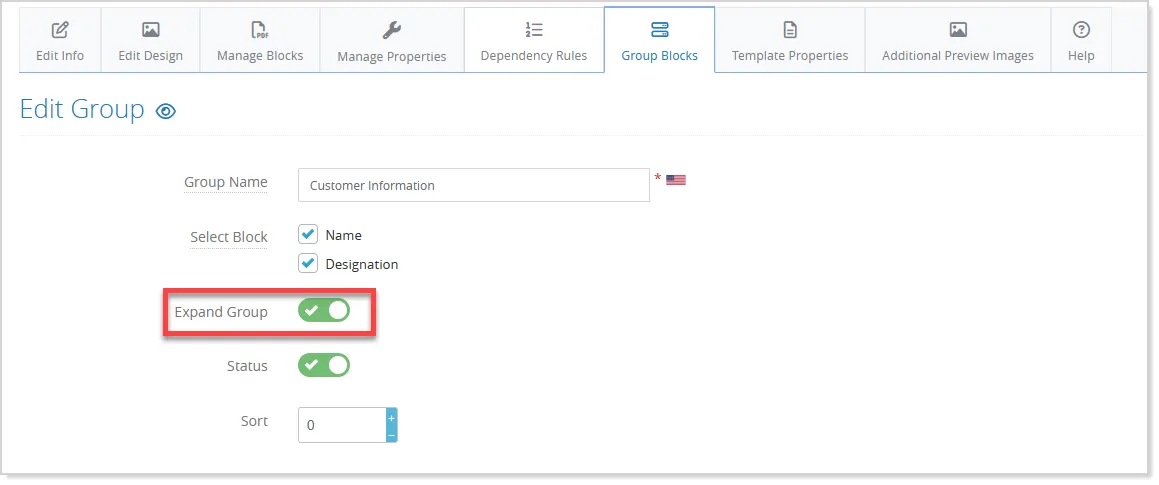Toggle the Expand Group switch off
1159x485 pixels.
click(324, 311)
